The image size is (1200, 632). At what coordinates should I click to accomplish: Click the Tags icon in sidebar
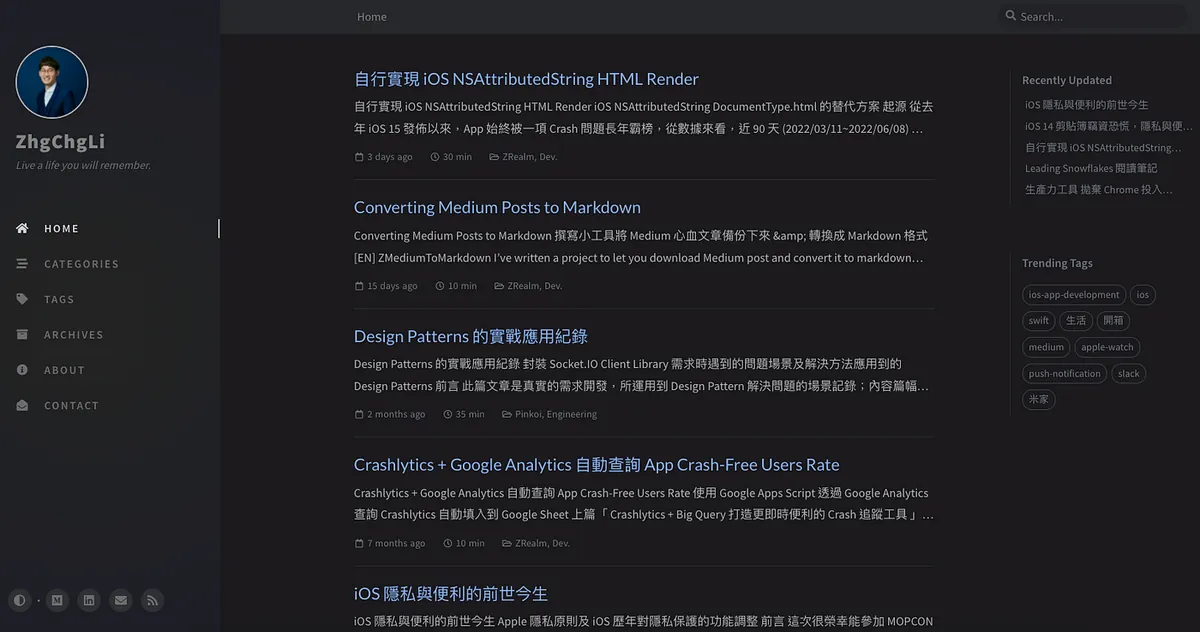[22, 299]
